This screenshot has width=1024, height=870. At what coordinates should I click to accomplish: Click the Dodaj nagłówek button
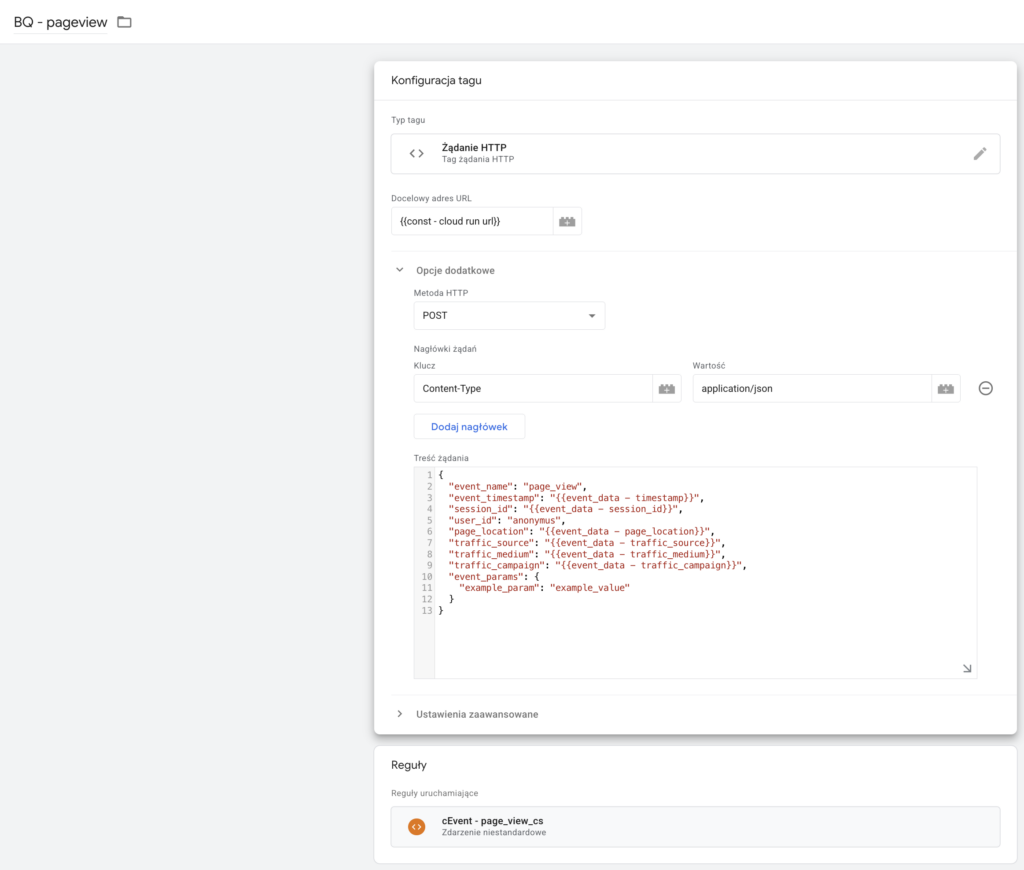(x=469, y=427)
